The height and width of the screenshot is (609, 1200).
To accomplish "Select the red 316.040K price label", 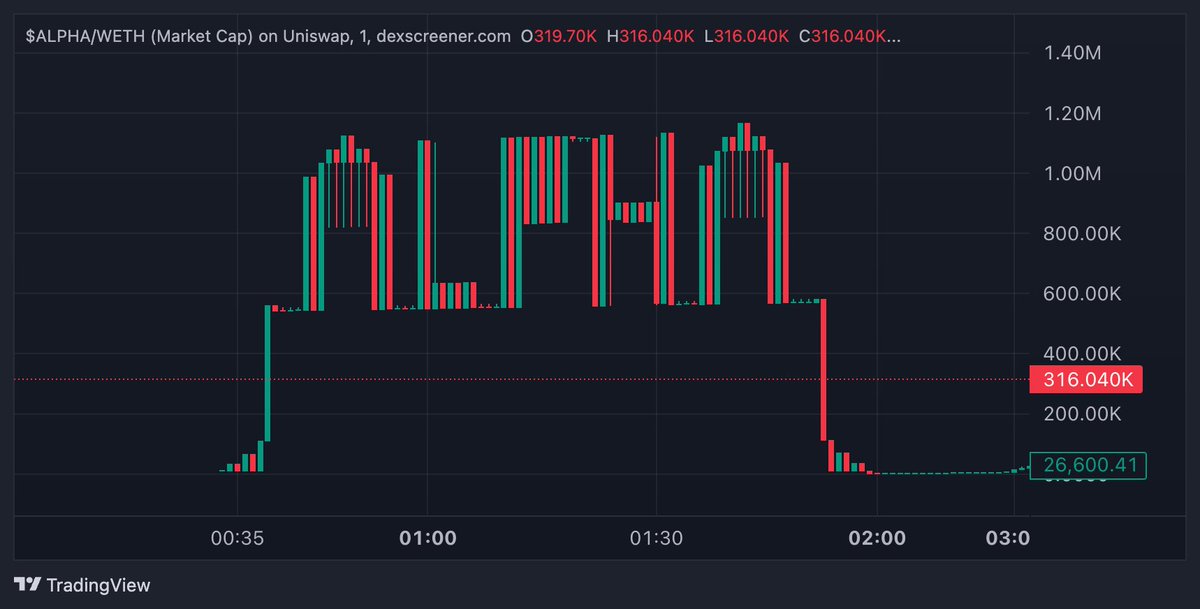I will [1085, 380].
